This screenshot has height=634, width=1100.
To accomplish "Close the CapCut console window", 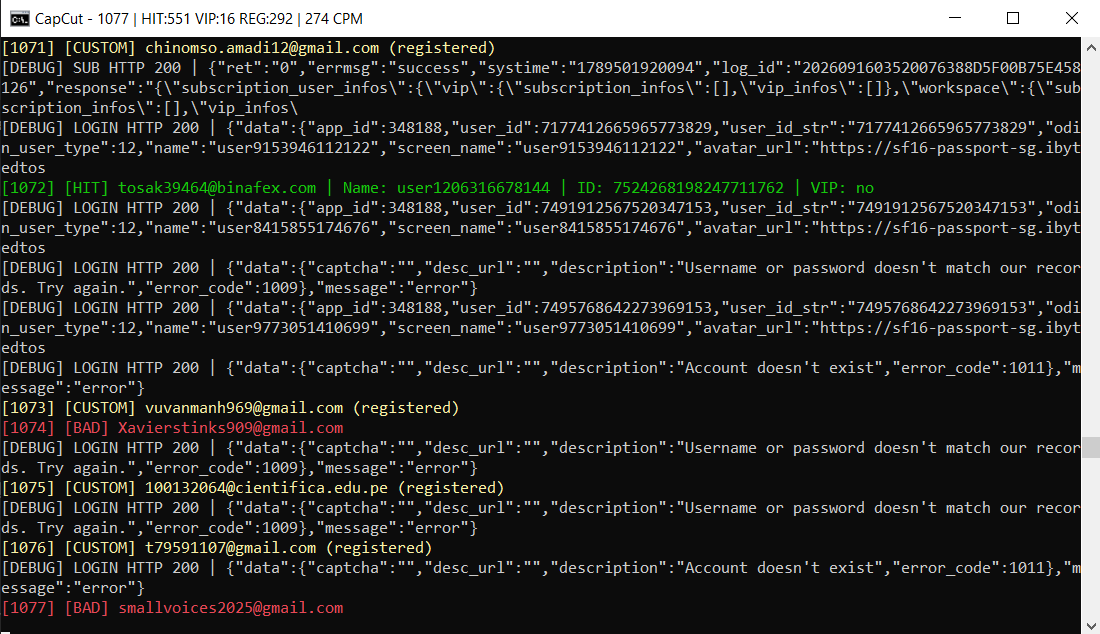I will [1071, 18].
